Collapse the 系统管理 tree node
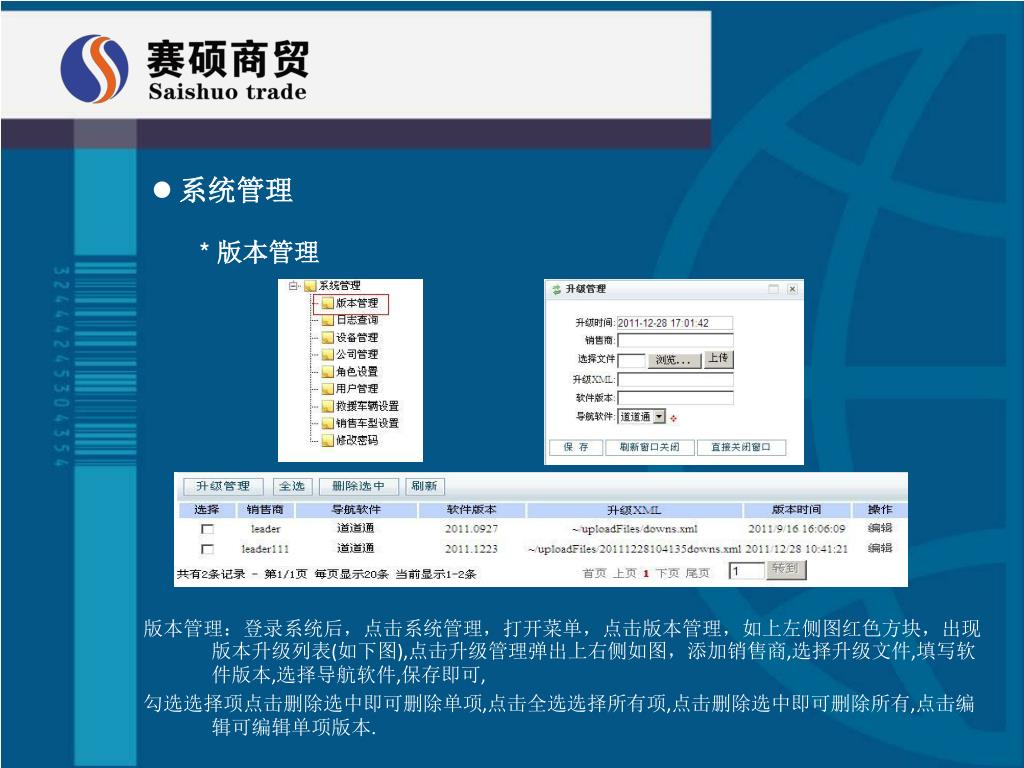The height and width of the screenshot is (768, 1024). (294, 286)
